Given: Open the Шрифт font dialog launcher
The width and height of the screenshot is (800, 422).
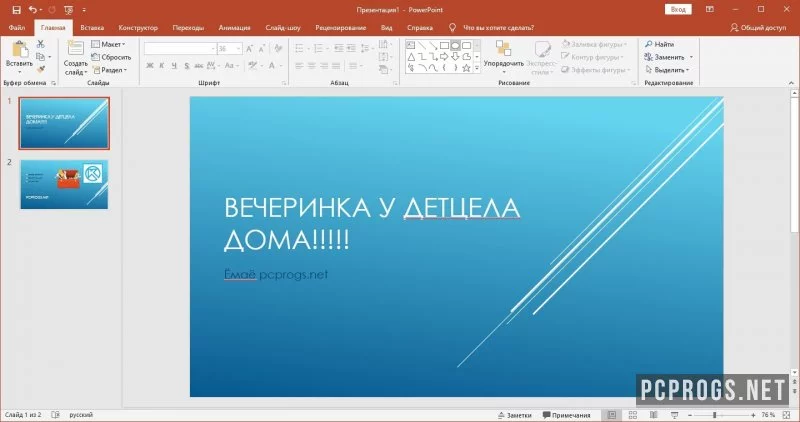Looking at the screenshot, I should pos(284,83).
